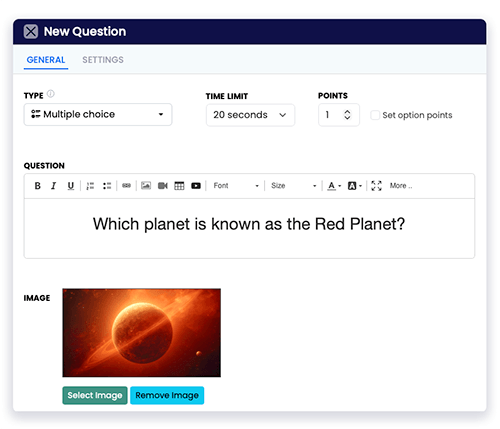This screenshot has height=429, width=500.
Task: Click the Select Image button
Action: (x=95, y=395)
